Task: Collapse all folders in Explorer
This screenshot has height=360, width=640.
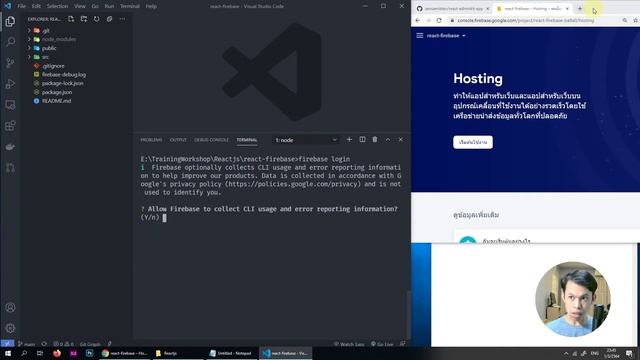Action: pyautogui.click(x=109, y=19)
